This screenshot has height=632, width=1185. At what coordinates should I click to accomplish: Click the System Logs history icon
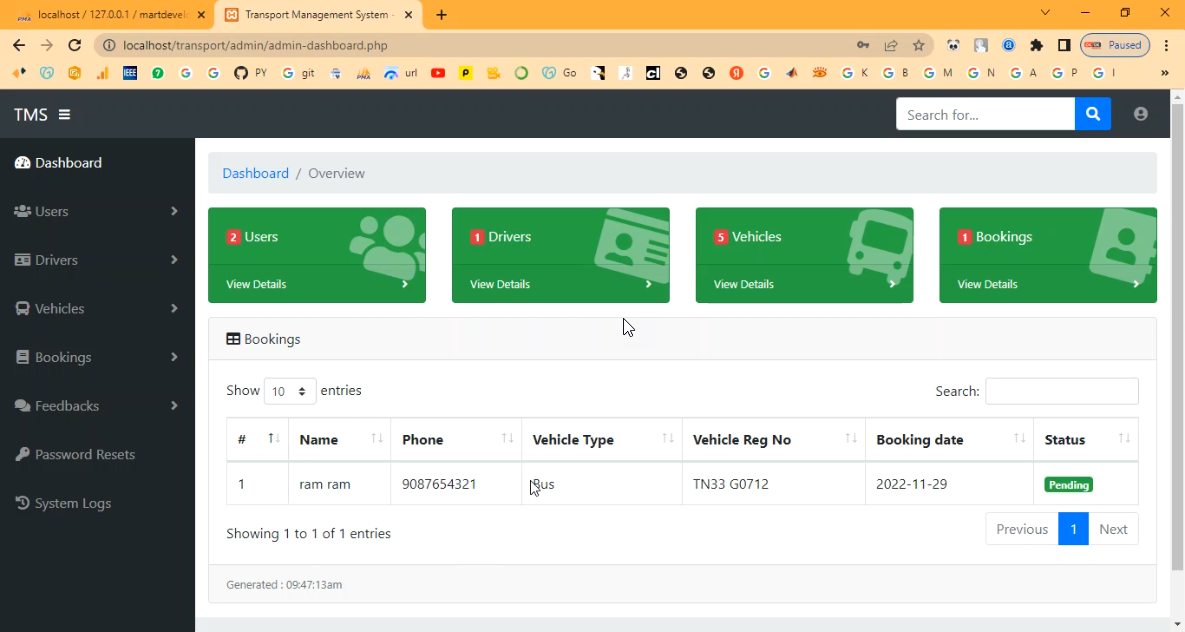pos(22,503)
